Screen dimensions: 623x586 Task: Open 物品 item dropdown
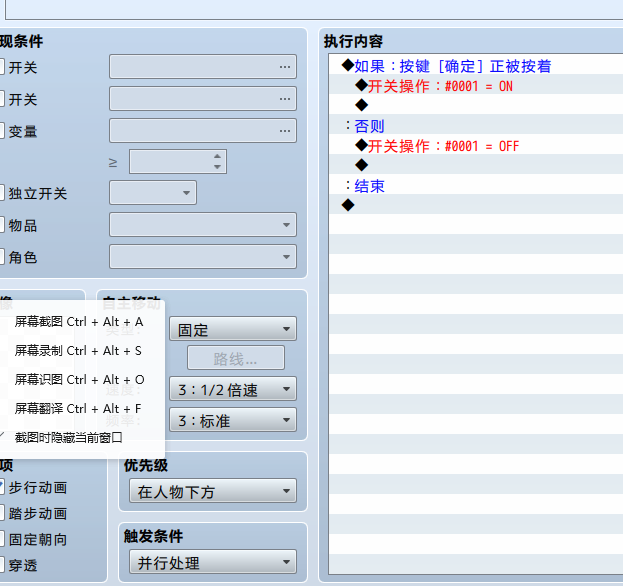(203, 224)
